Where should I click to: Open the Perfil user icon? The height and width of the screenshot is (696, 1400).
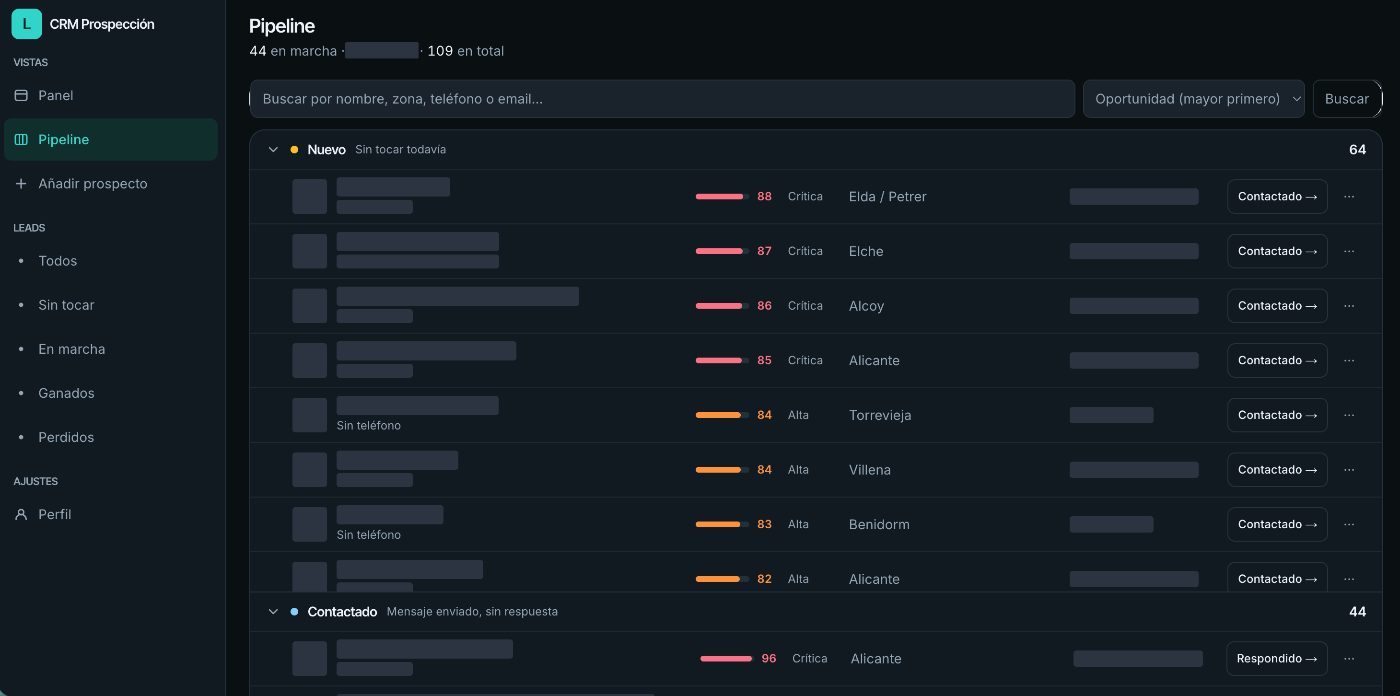click(x=21, y=514)
